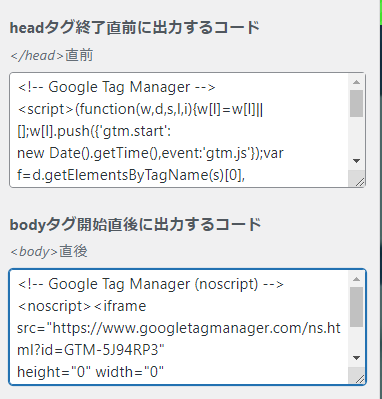
Task: Click the head textarea resize grip corner
Action: coord(359,181)
